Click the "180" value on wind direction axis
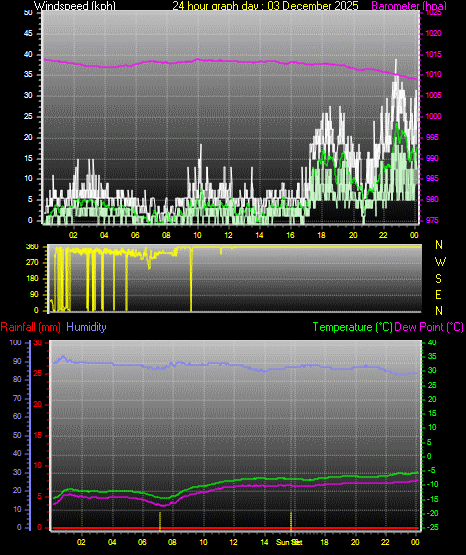 32,279
